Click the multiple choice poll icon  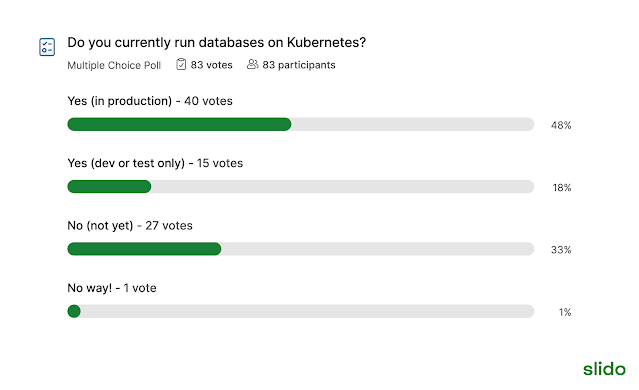coord(47,47)
